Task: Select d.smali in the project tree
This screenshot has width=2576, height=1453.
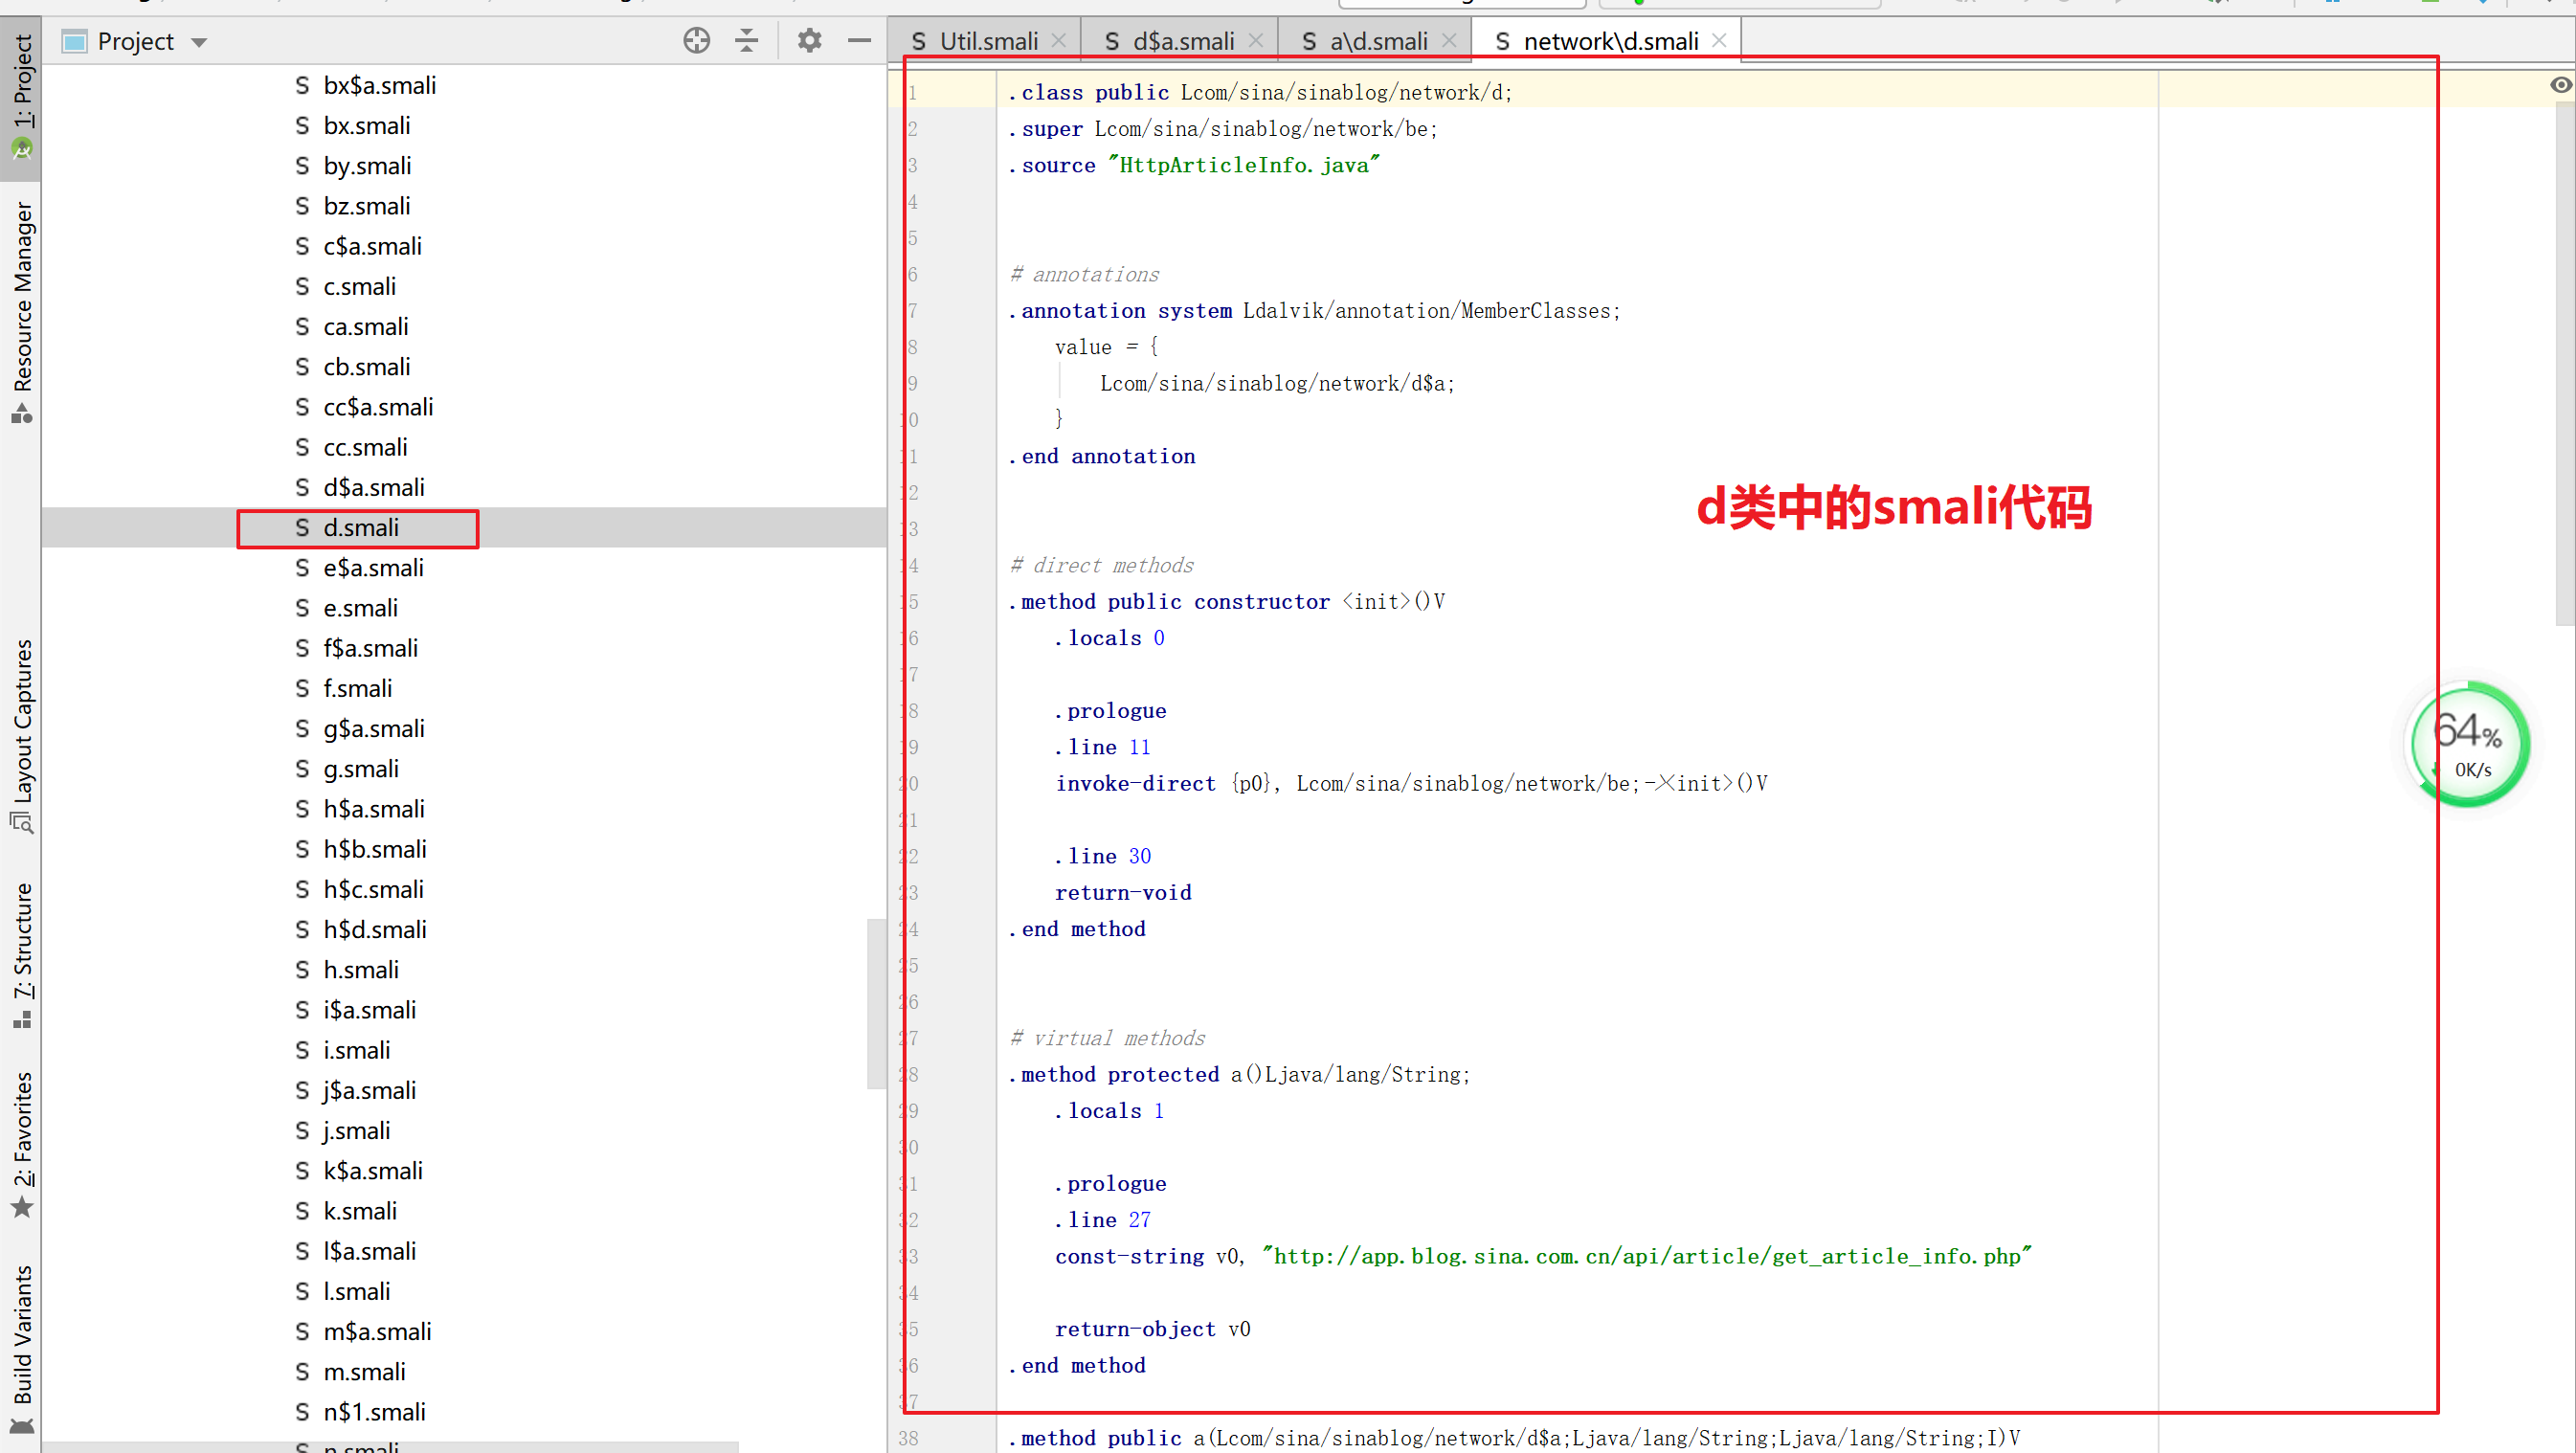Action: point(360,527)
